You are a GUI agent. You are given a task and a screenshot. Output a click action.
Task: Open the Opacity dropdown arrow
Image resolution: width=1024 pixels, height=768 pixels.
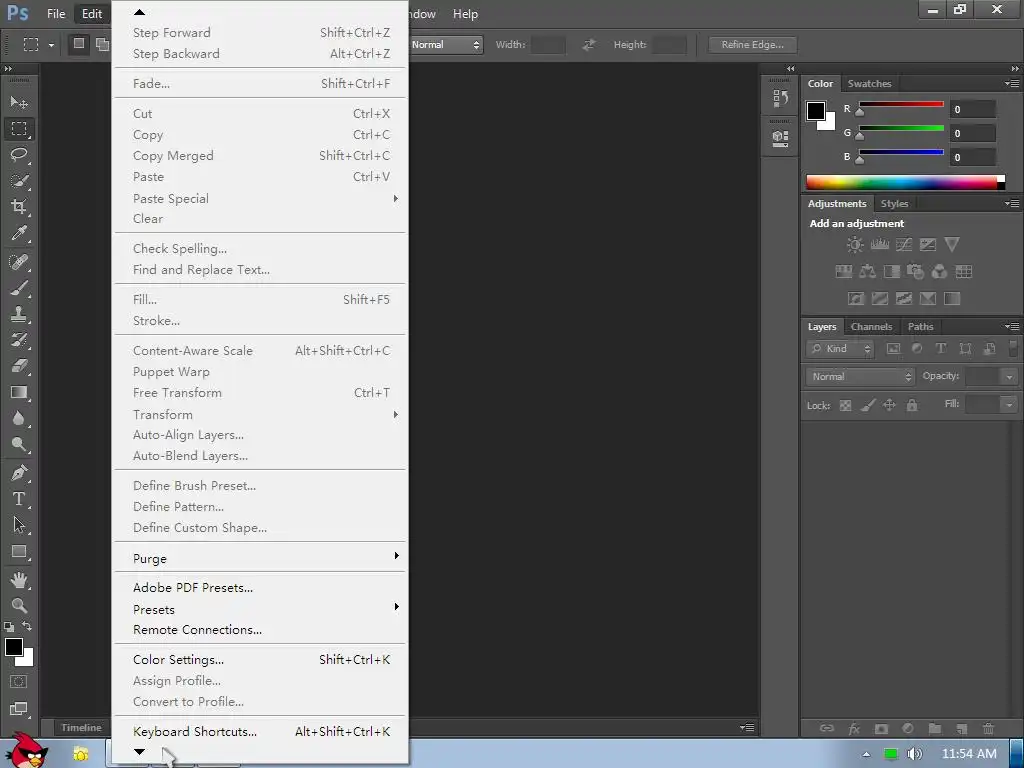coord(1009,377)
